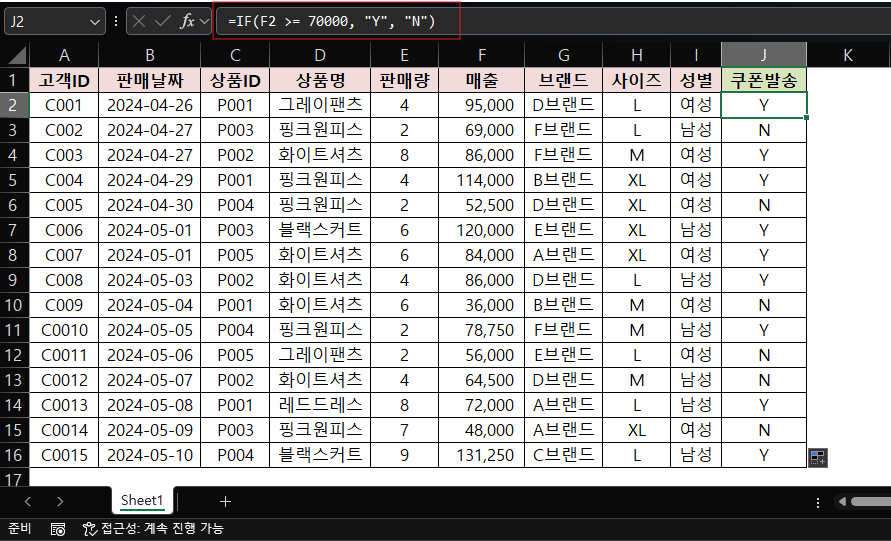Click the 성별 header cell

[x=696, y=80]
